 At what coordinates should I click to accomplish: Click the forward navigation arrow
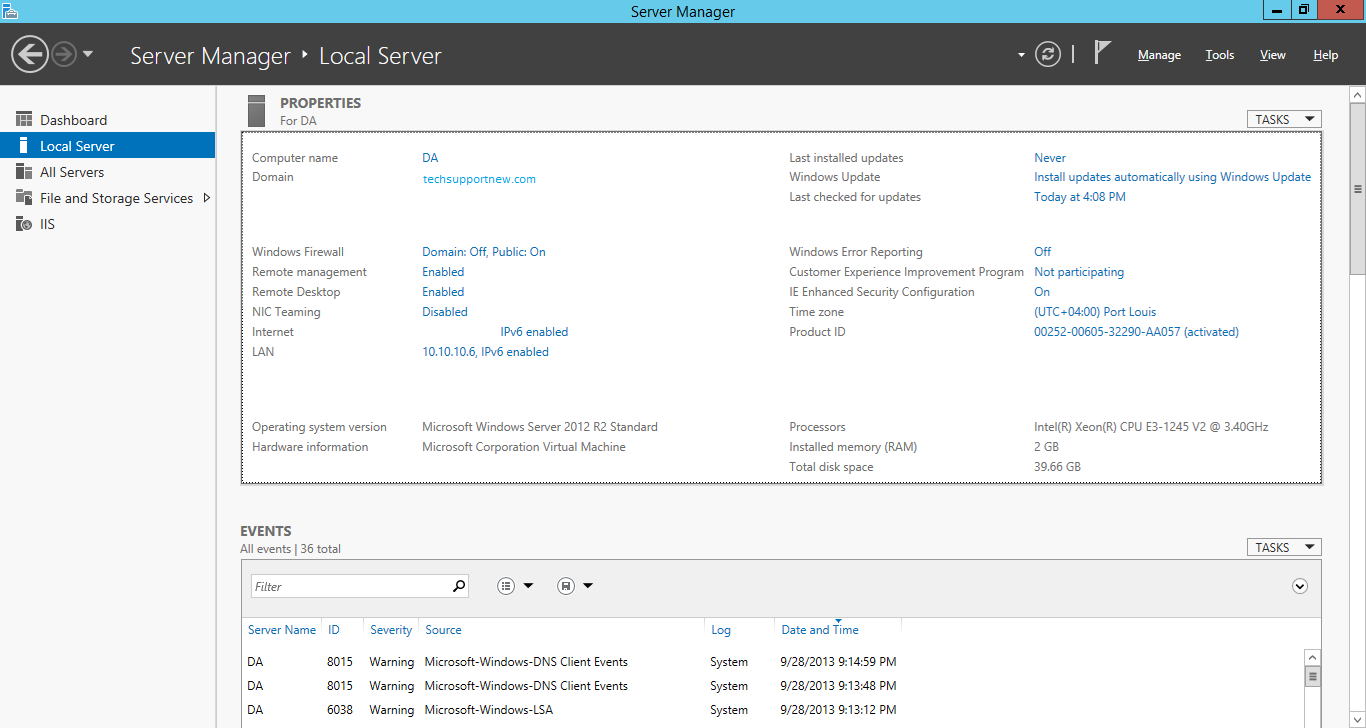[64, 54]
